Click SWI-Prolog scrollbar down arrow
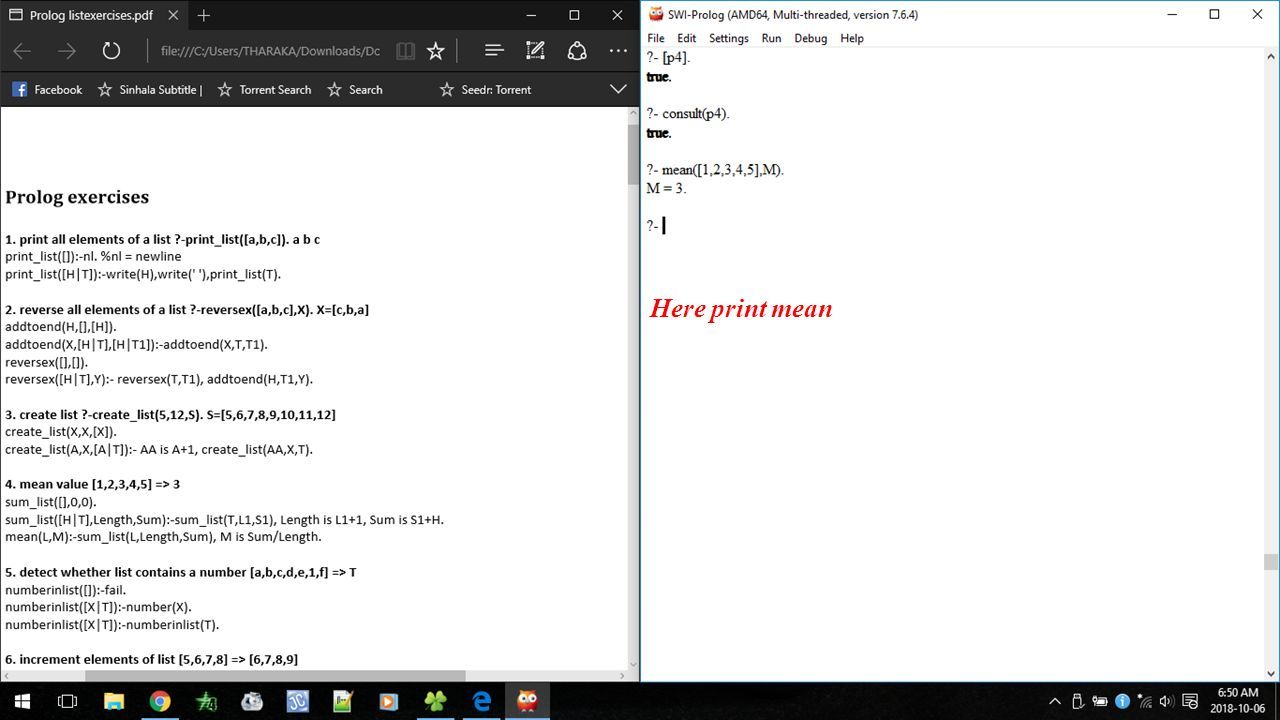 pos(1271,674)
